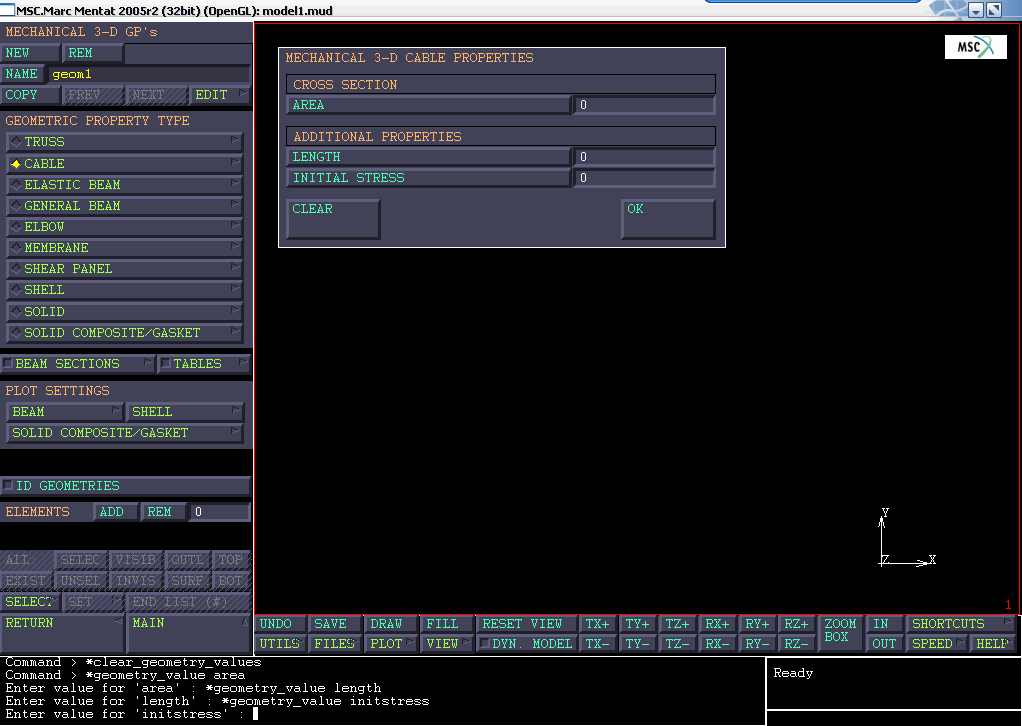Image resolution: width=1022 pixels, height=726 pixels.
Task: Choose ELASTIC BEAM property type
Action: (124, 185)
